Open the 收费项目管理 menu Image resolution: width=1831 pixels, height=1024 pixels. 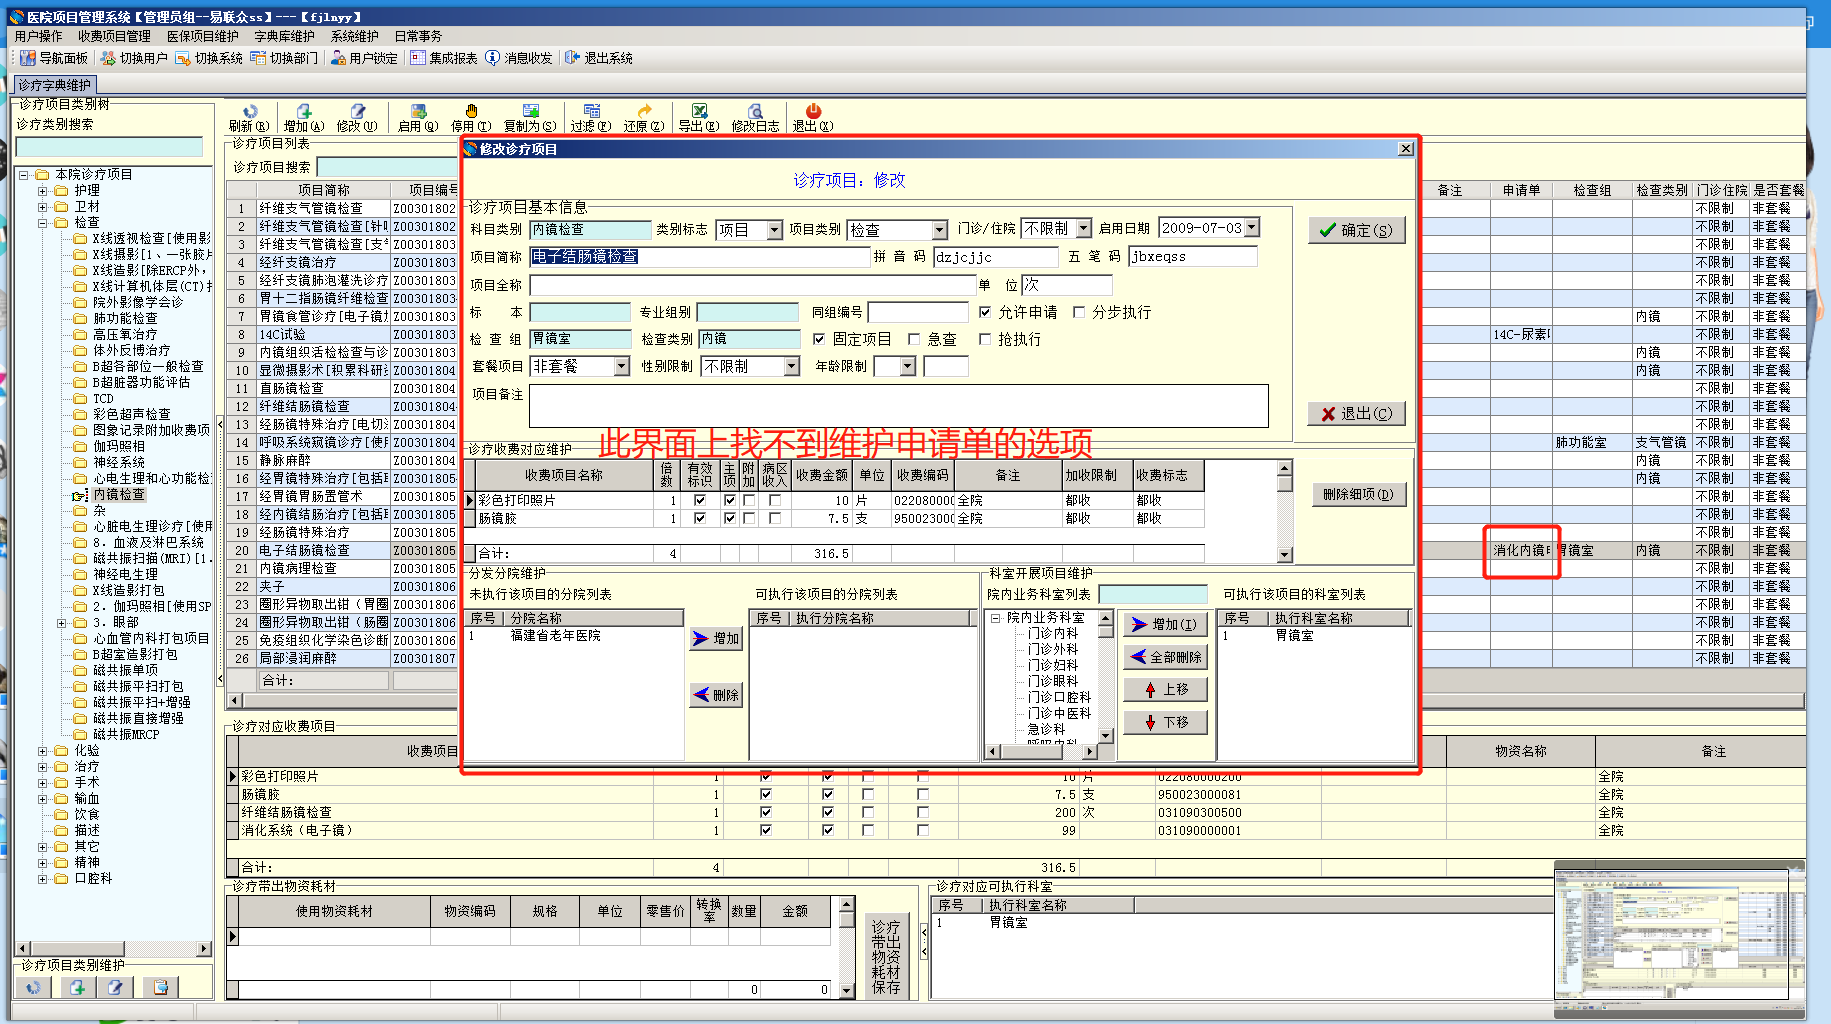[x=114, y=36]
